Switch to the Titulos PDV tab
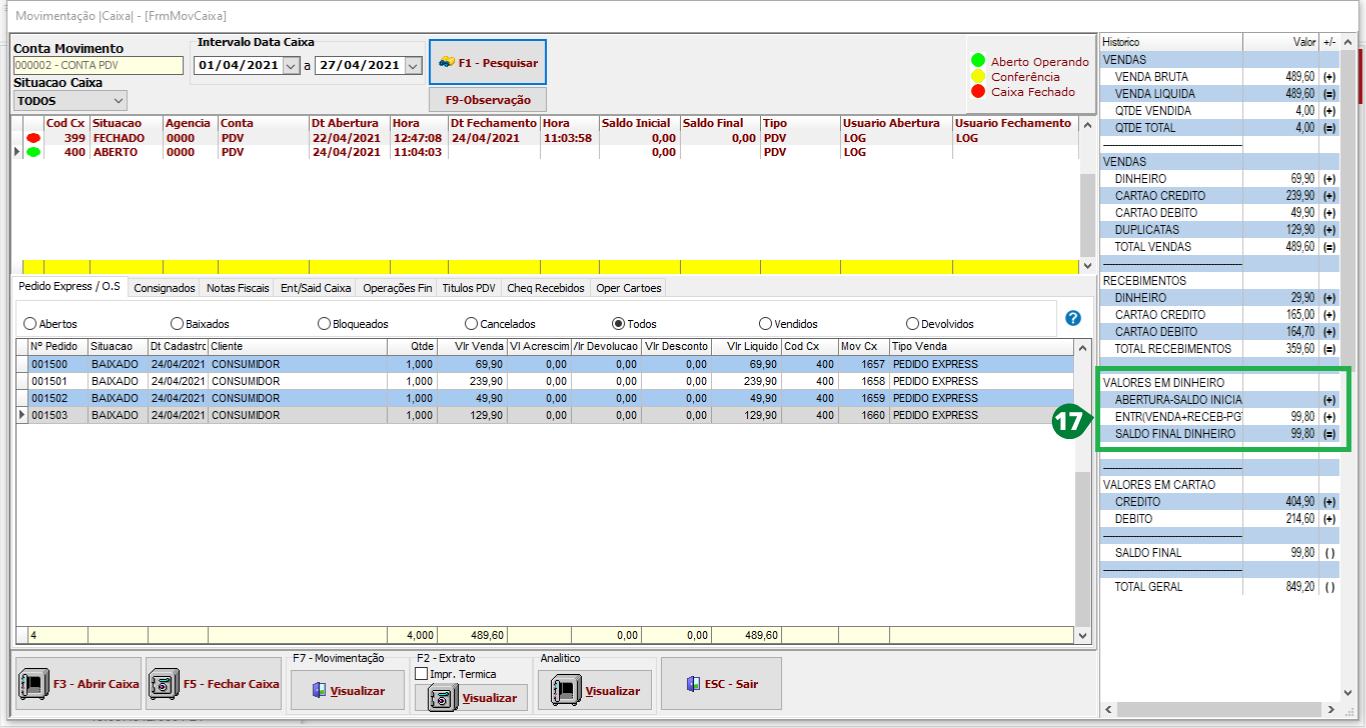The width and height of the screenshot is (1366, 728). (x=469, y=288)
